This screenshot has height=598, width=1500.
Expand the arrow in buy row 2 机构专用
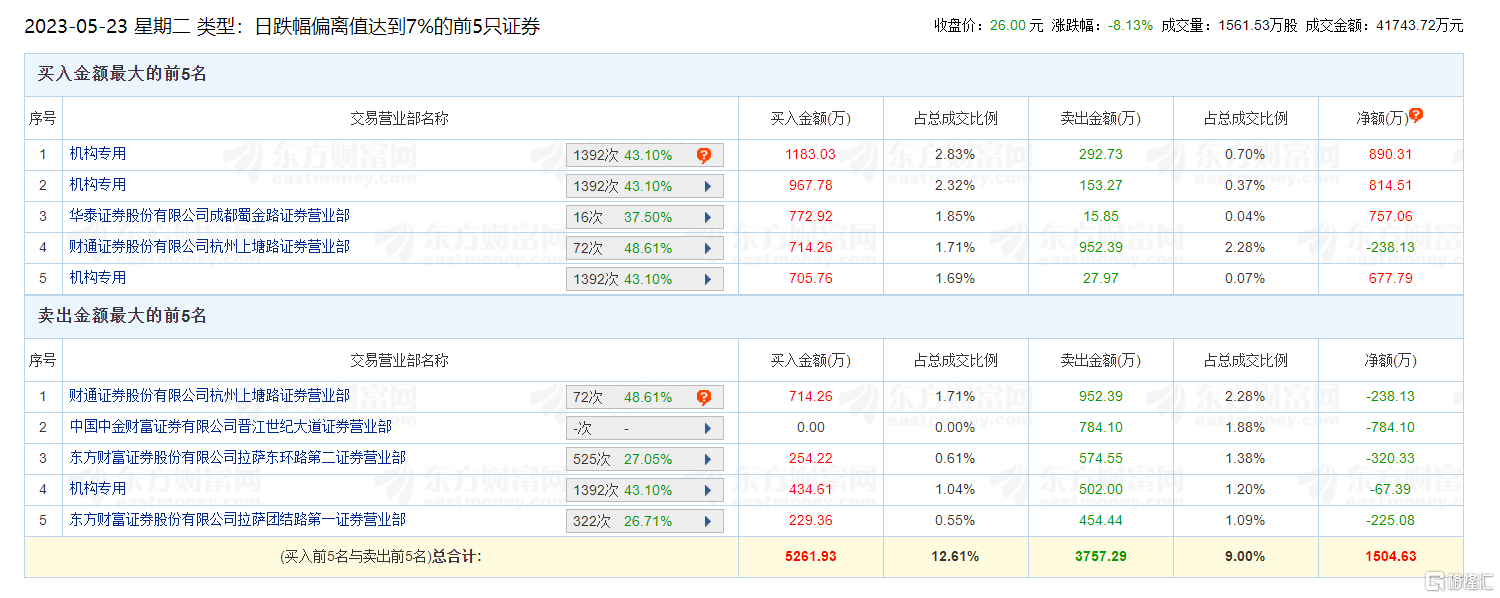708,186
